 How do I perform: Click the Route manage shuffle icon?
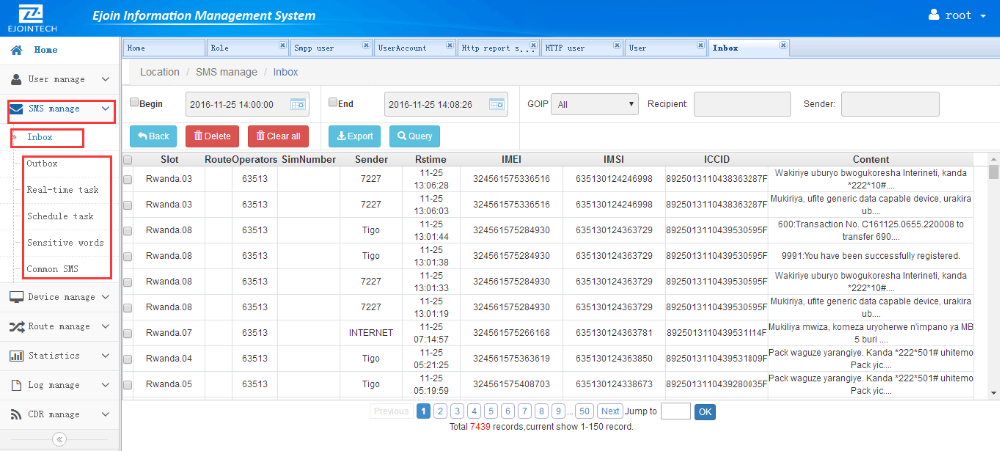click(17, 327)
